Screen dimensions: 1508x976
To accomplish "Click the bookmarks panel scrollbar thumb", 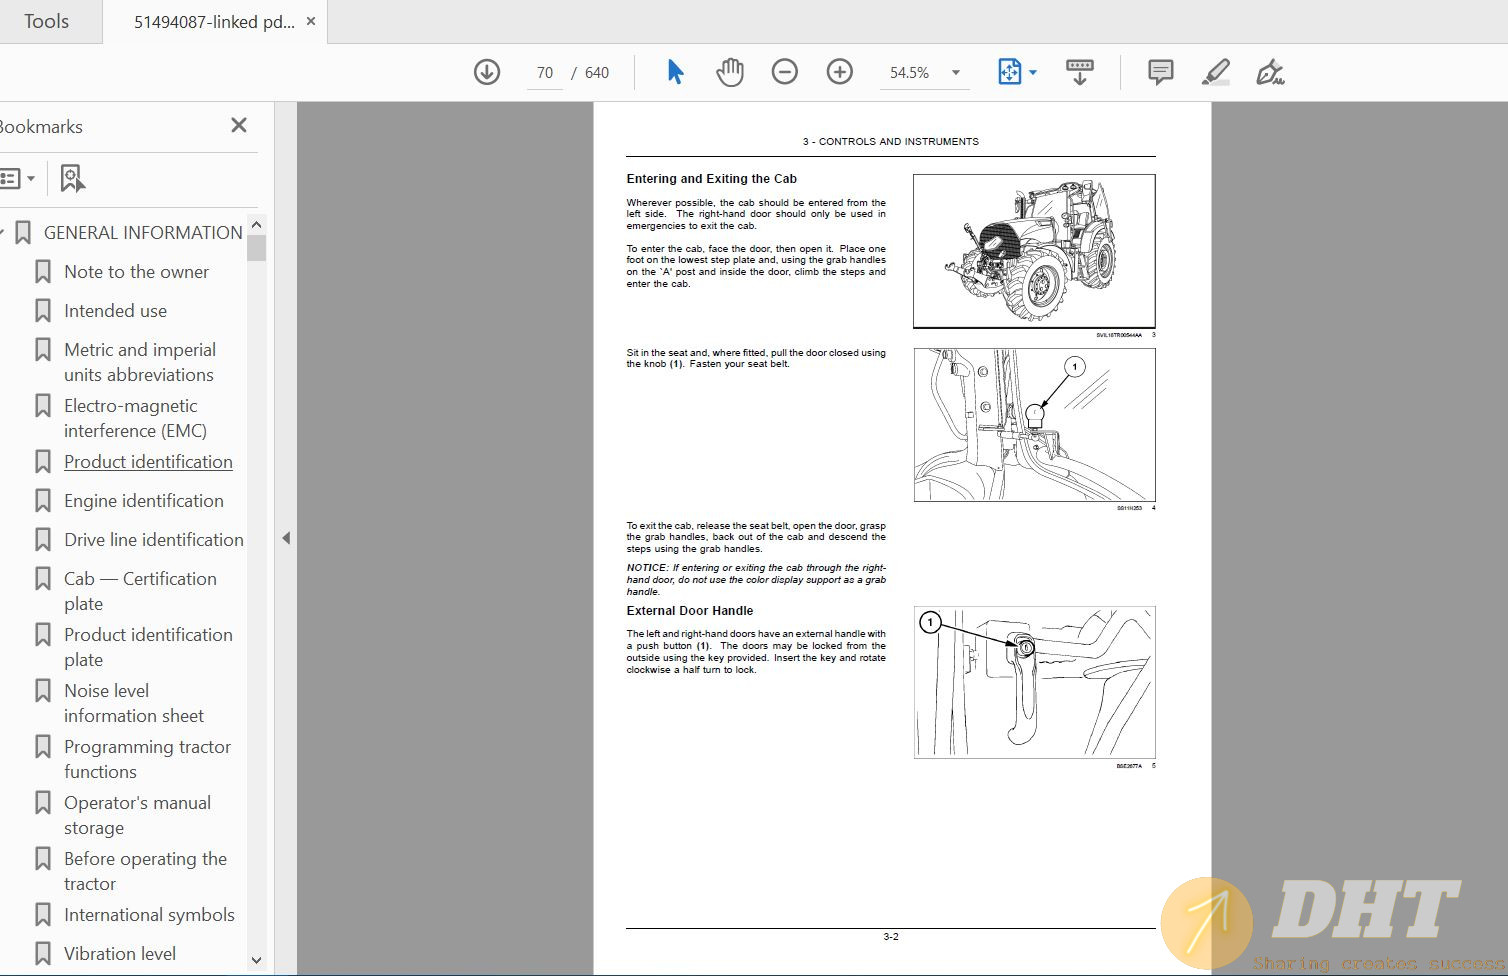I will 257,247.
